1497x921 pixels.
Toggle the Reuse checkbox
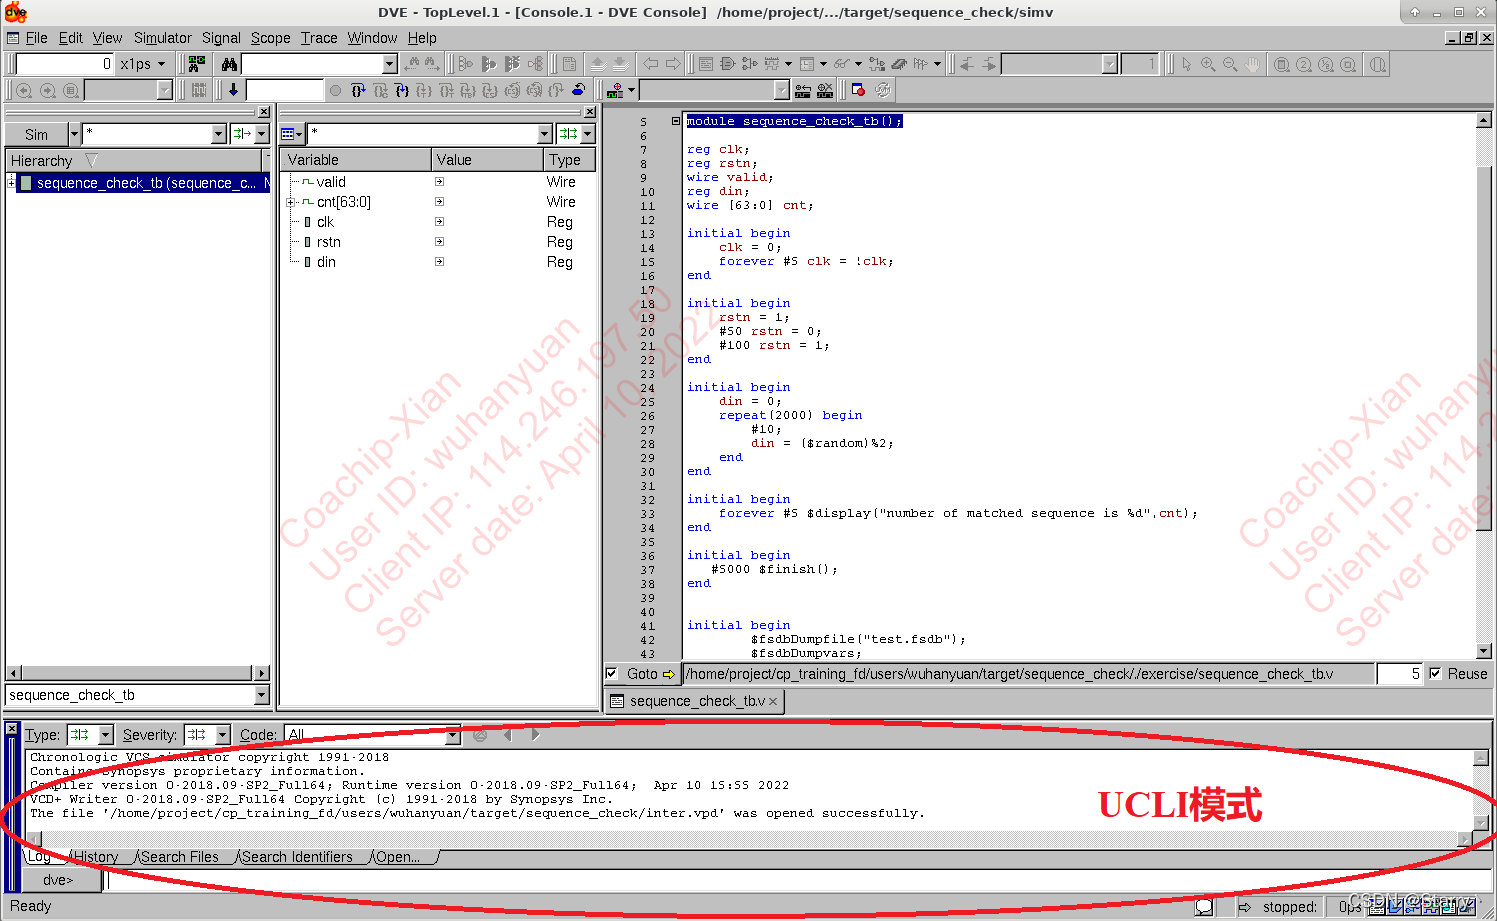[x=1436, y=674]
